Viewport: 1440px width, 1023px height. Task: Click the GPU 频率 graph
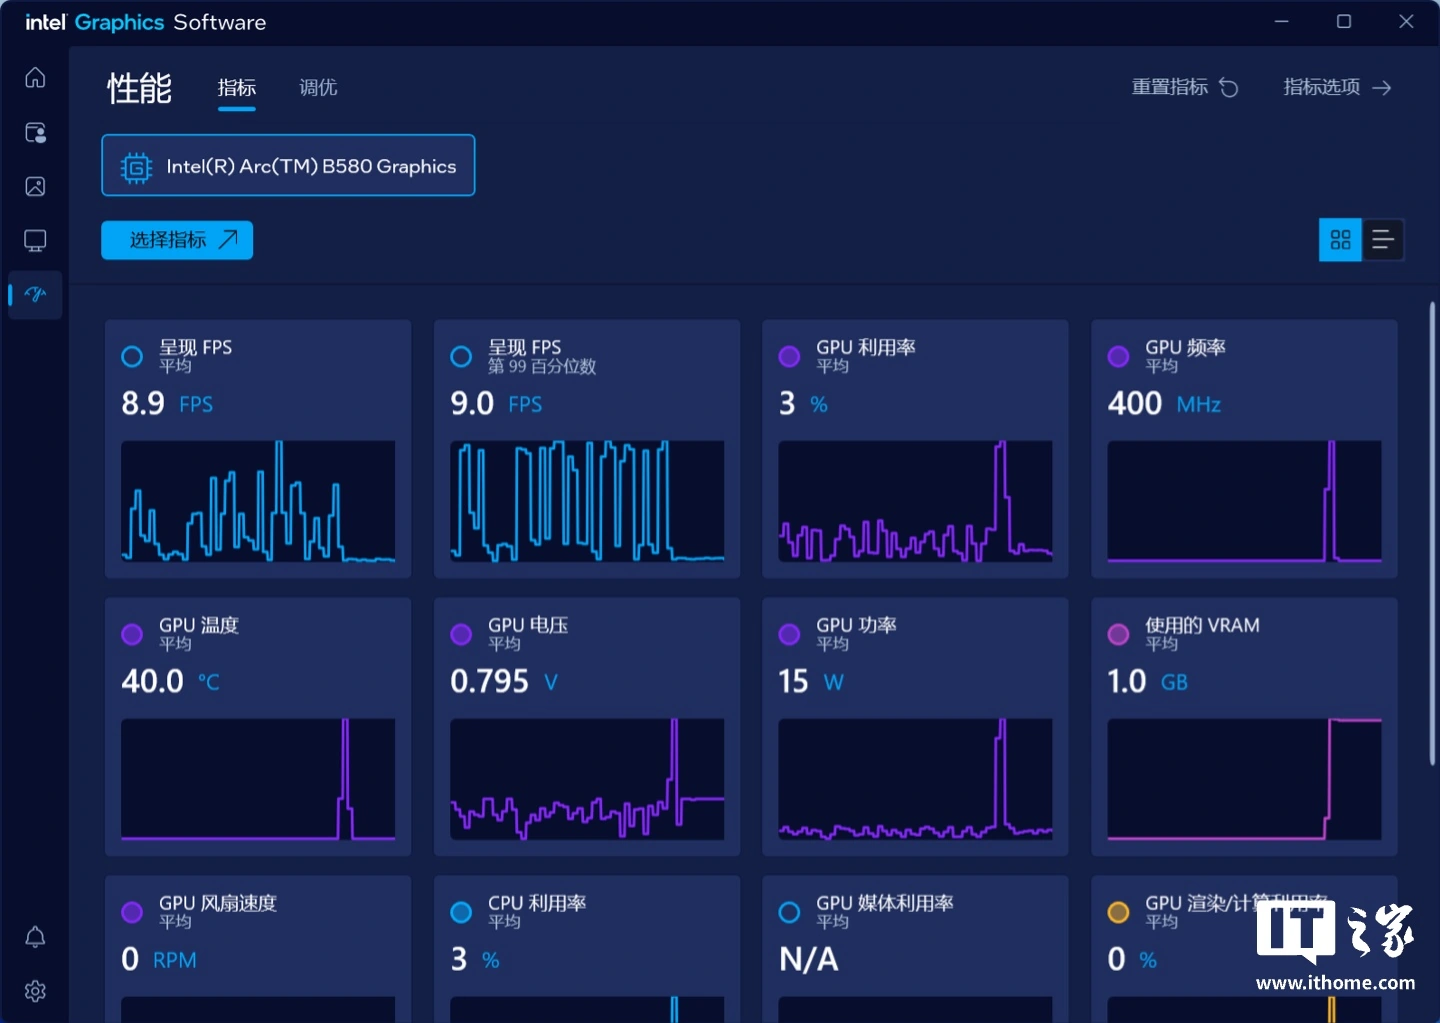pos(1244,501)
